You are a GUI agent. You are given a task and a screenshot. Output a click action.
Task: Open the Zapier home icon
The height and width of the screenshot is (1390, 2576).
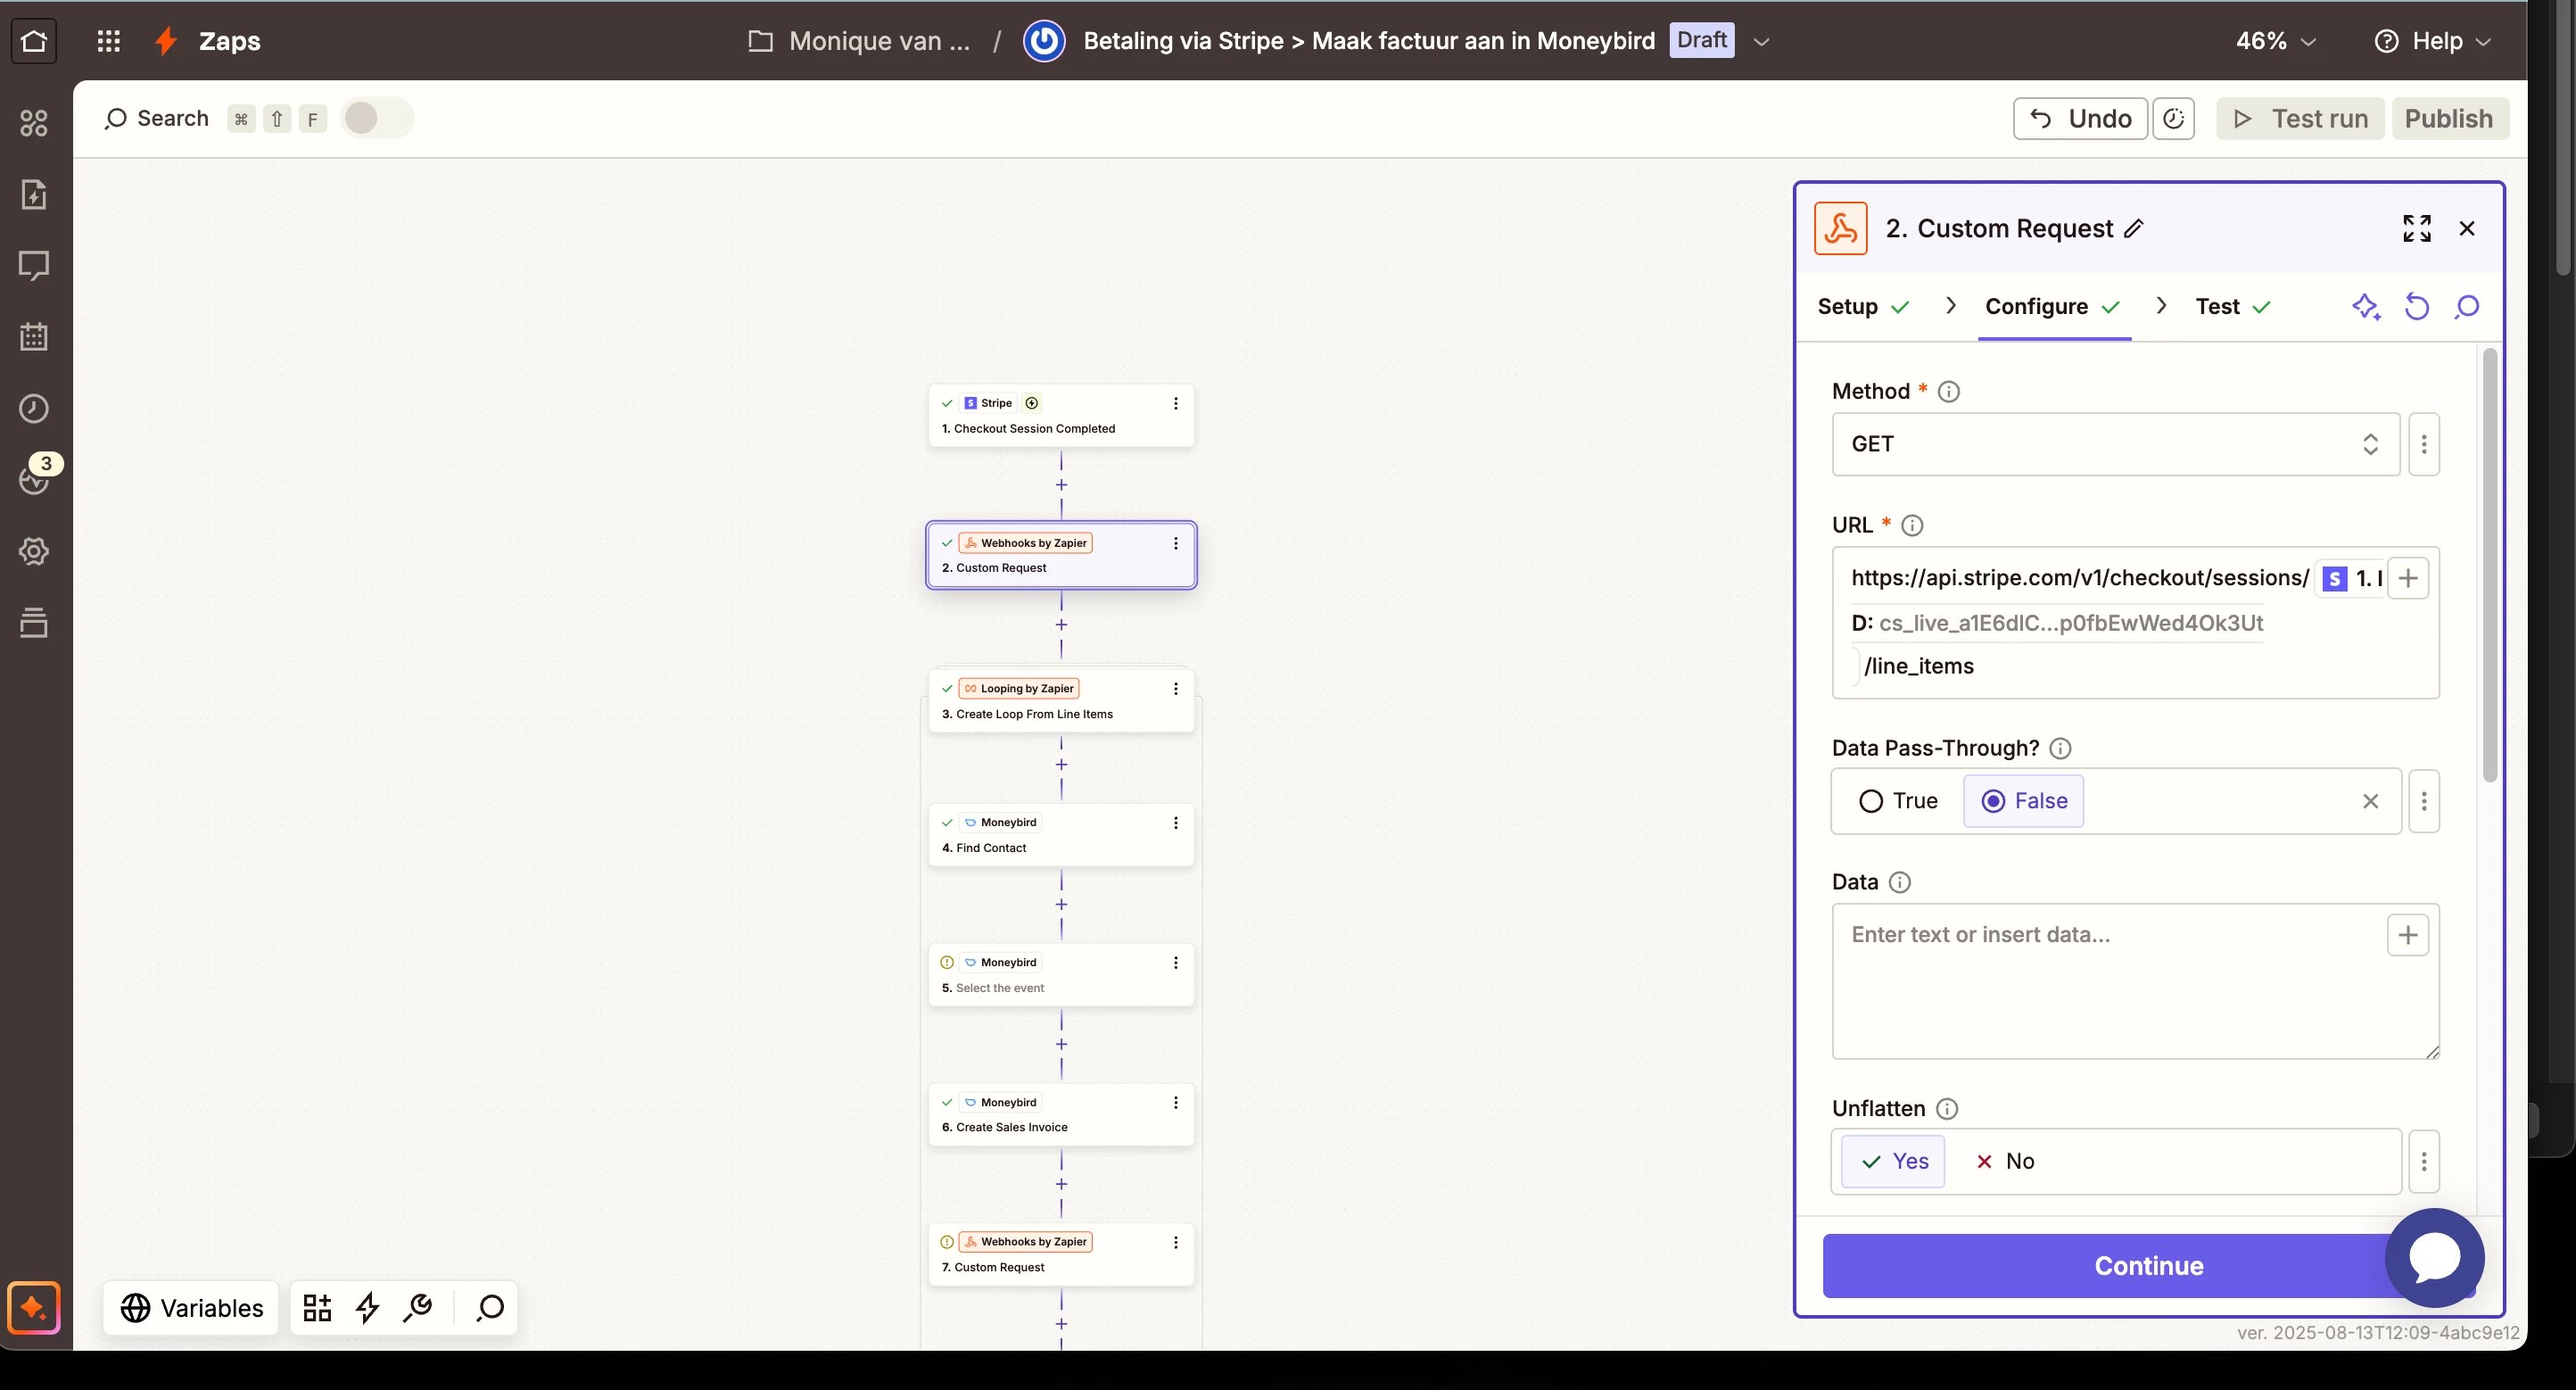(x=34, y=41)
